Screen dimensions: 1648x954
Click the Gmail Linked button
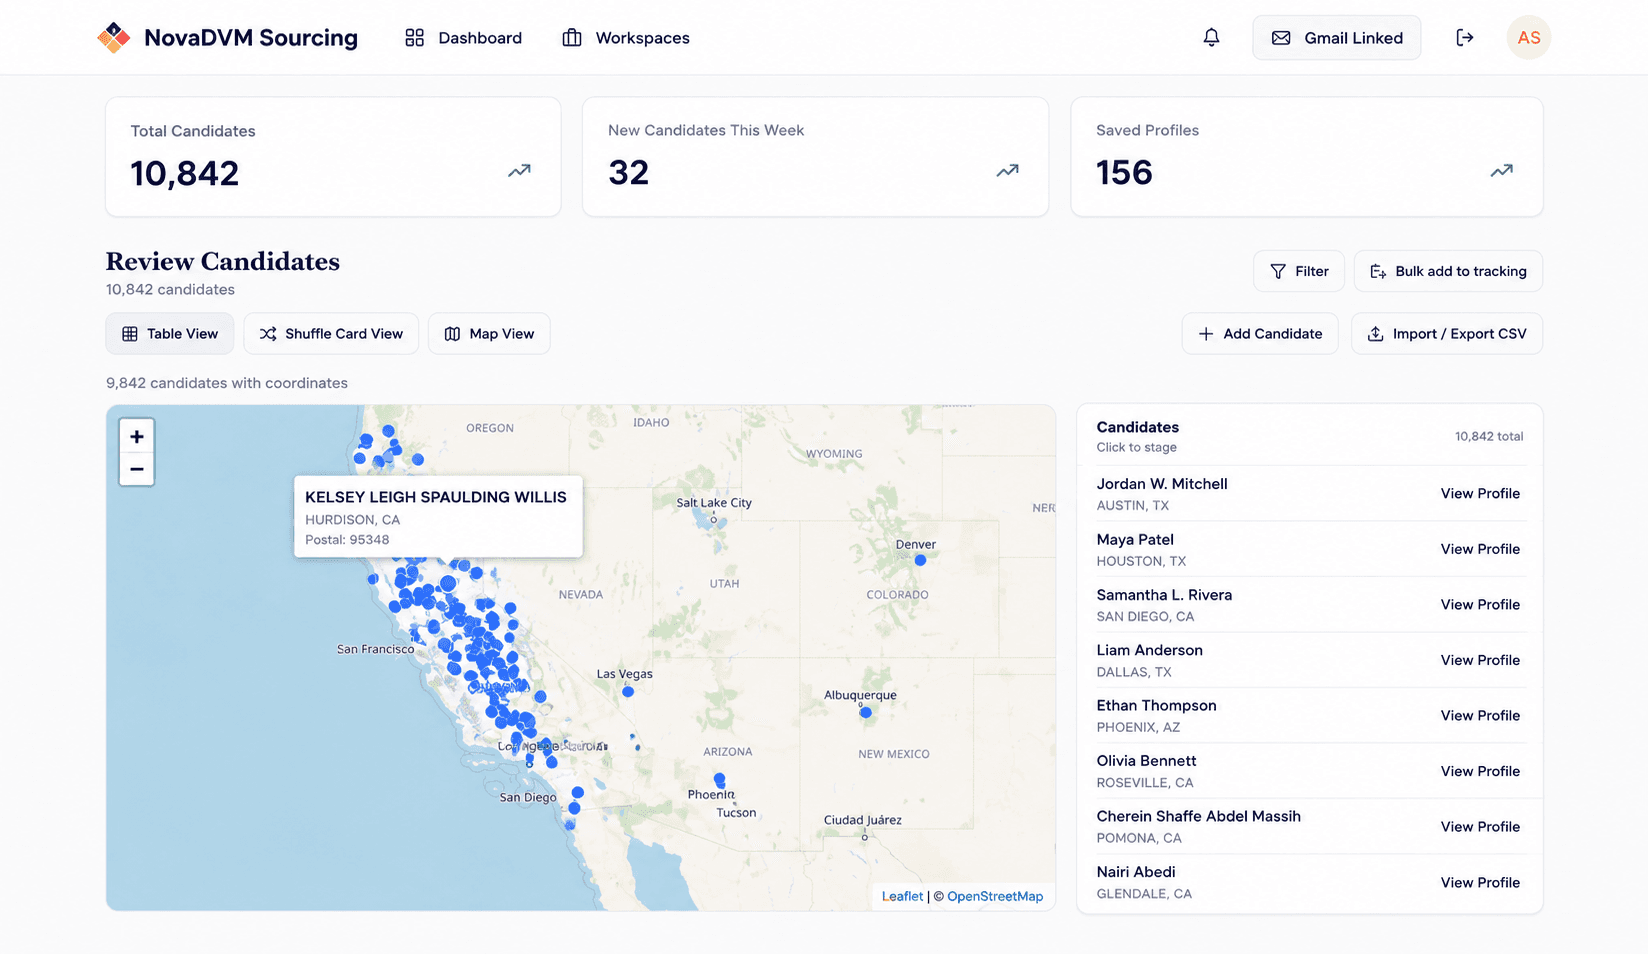coord(1337,38)
